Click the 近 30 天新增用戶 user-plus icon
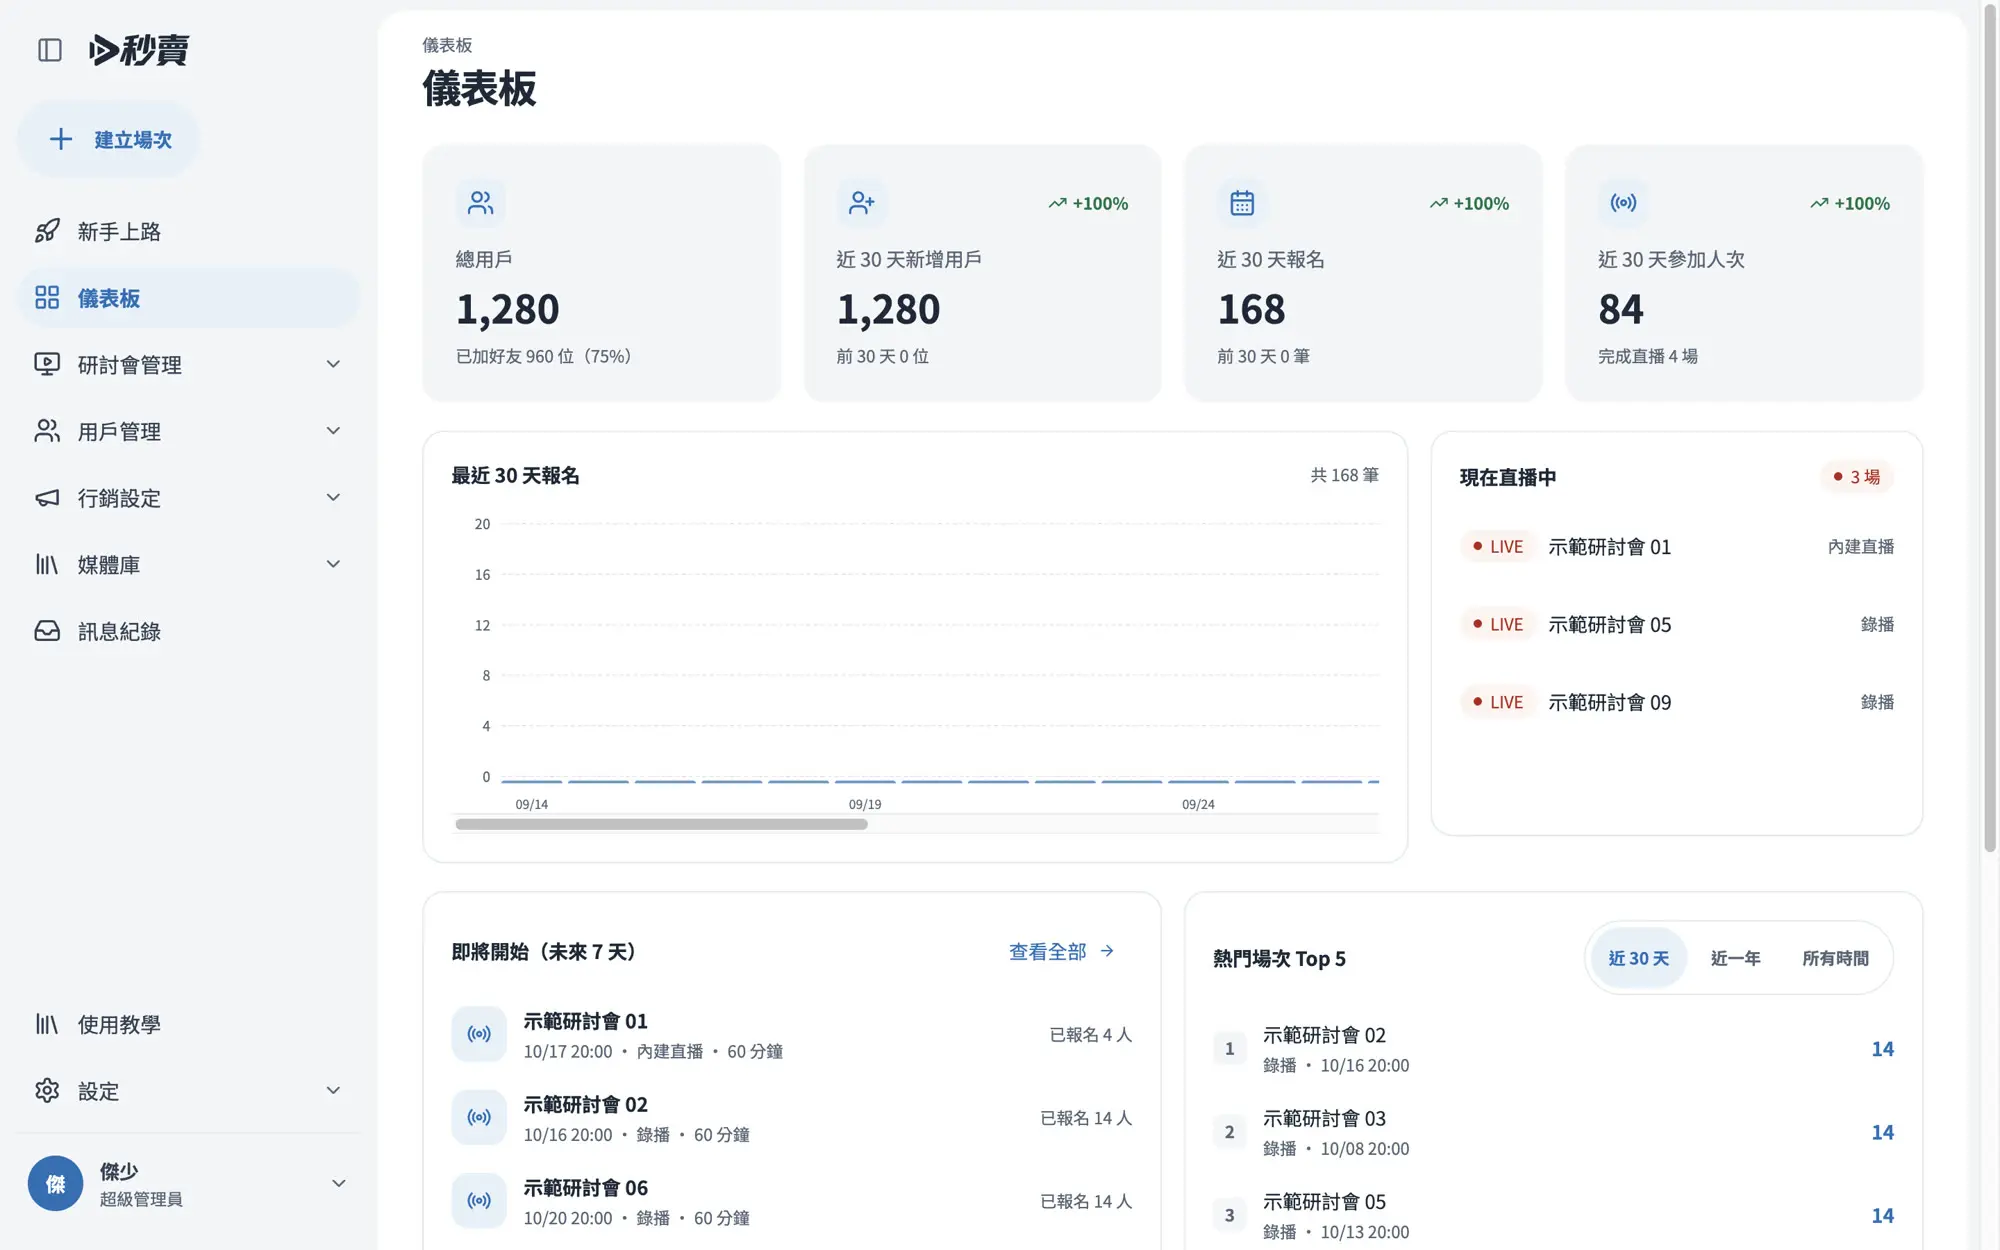Viewport: 2000px width, 1250px height. pos(861,203)
